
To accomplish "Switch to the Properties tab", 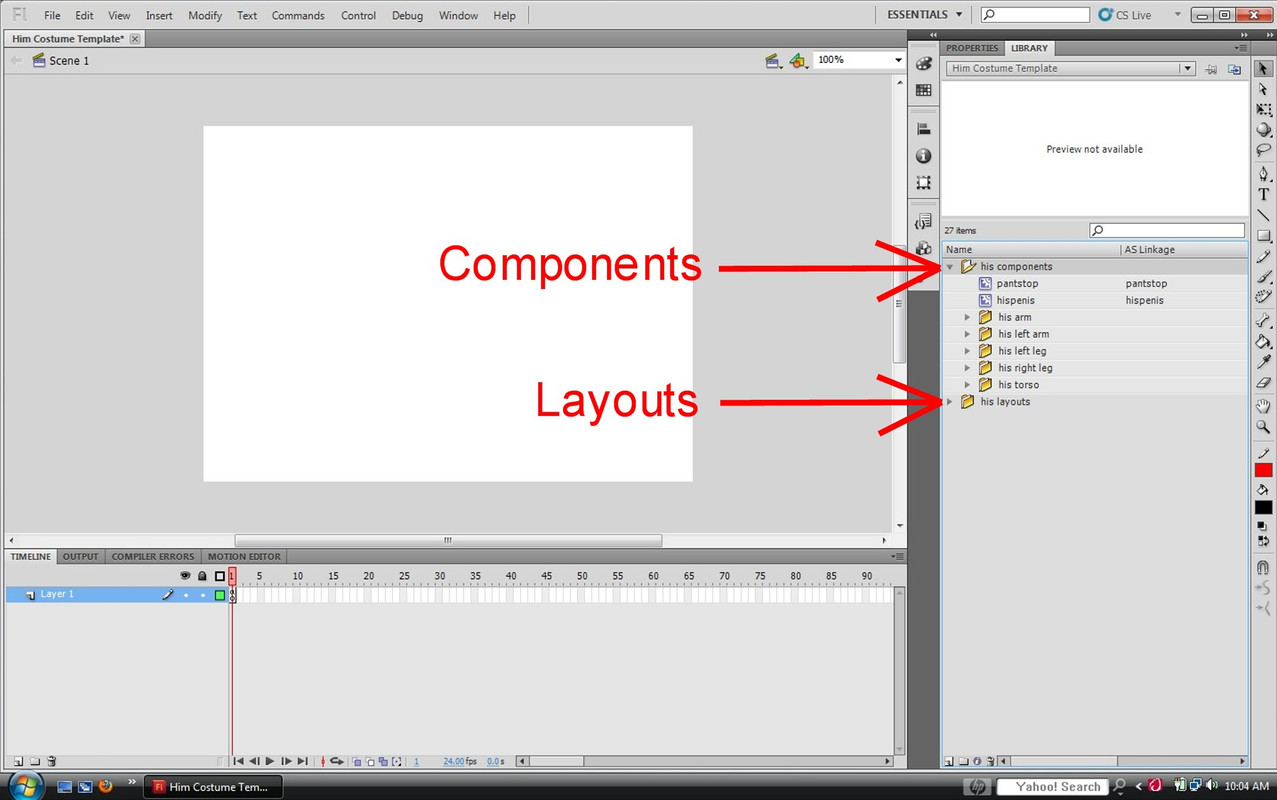I will point(971,48).
